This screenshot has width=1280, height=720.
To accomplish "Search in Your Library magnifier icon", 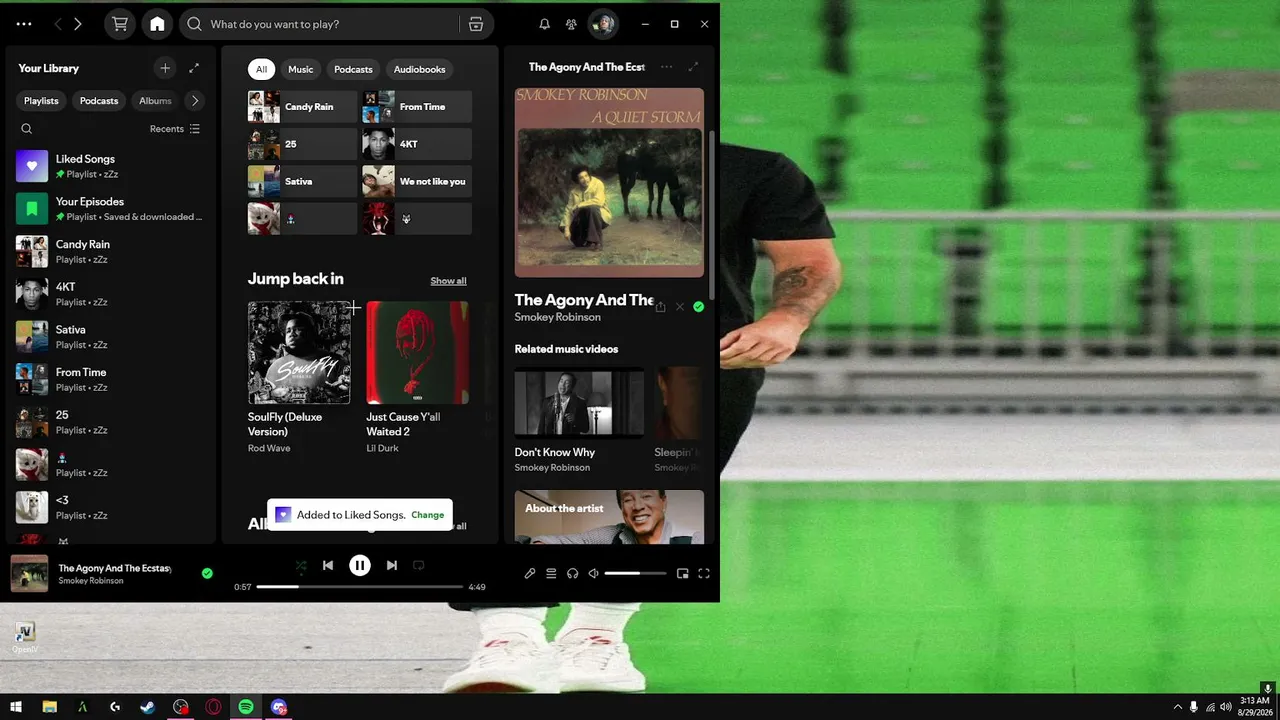I will [27, 129].
